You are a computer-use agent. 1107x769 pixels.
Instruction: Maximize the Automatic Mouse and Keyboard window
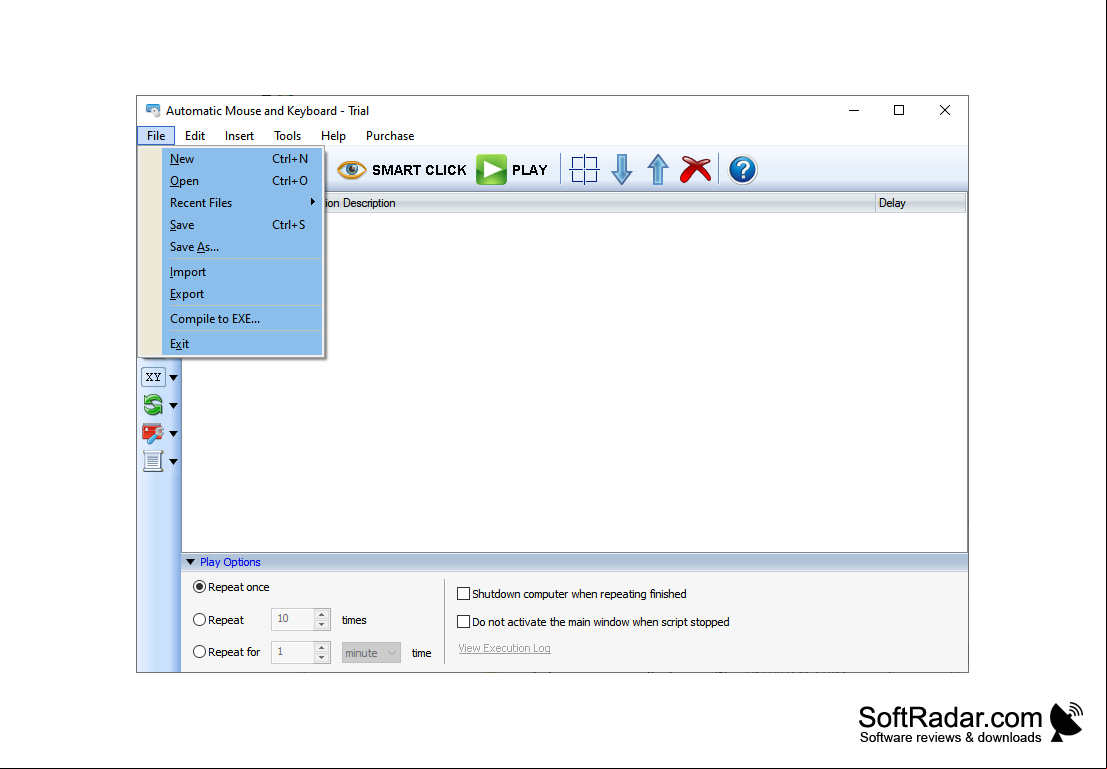point(899,110)
